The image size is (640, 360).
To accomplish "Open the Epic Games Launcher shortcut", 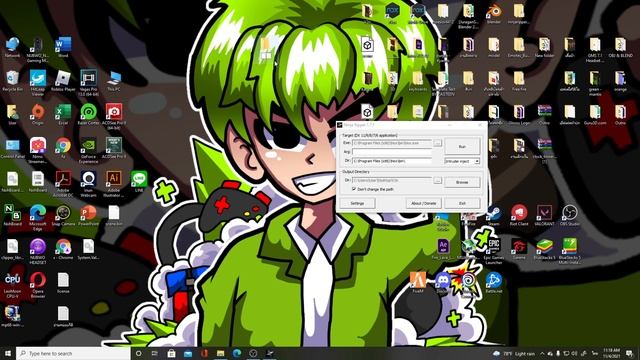I will click(494, 251).
